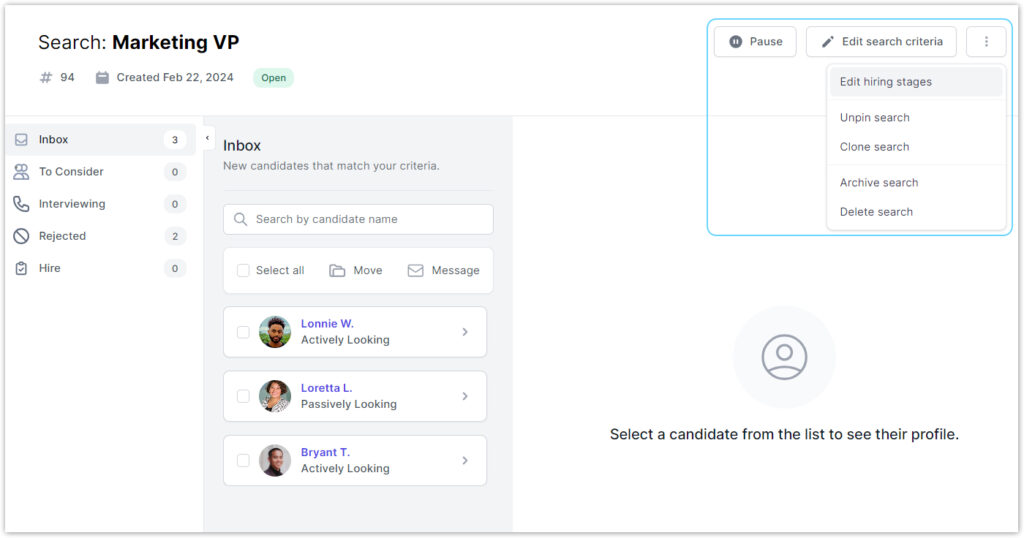Screen dimensions: 1024x538
Task: Select Clone search in the dropdown menu
Action: click(x=875, y=147)
